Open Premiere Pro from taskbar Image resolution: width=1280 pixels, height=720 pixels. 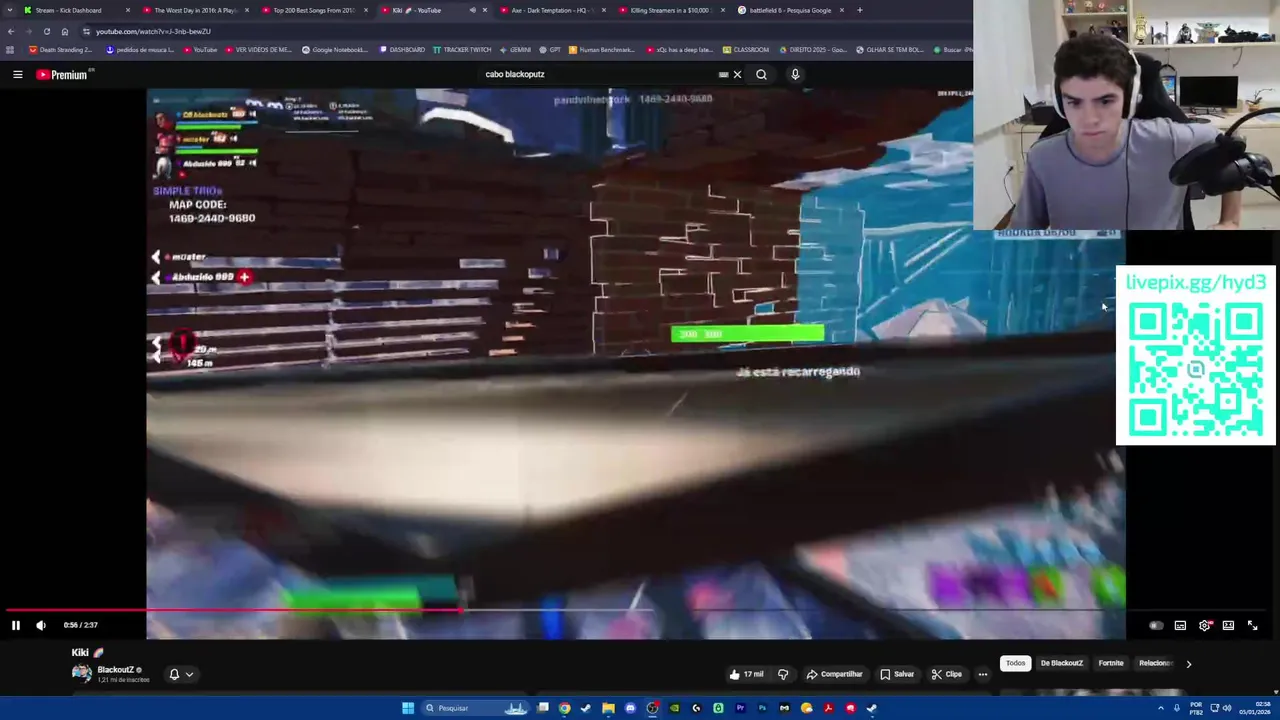(x=740, y=708)
